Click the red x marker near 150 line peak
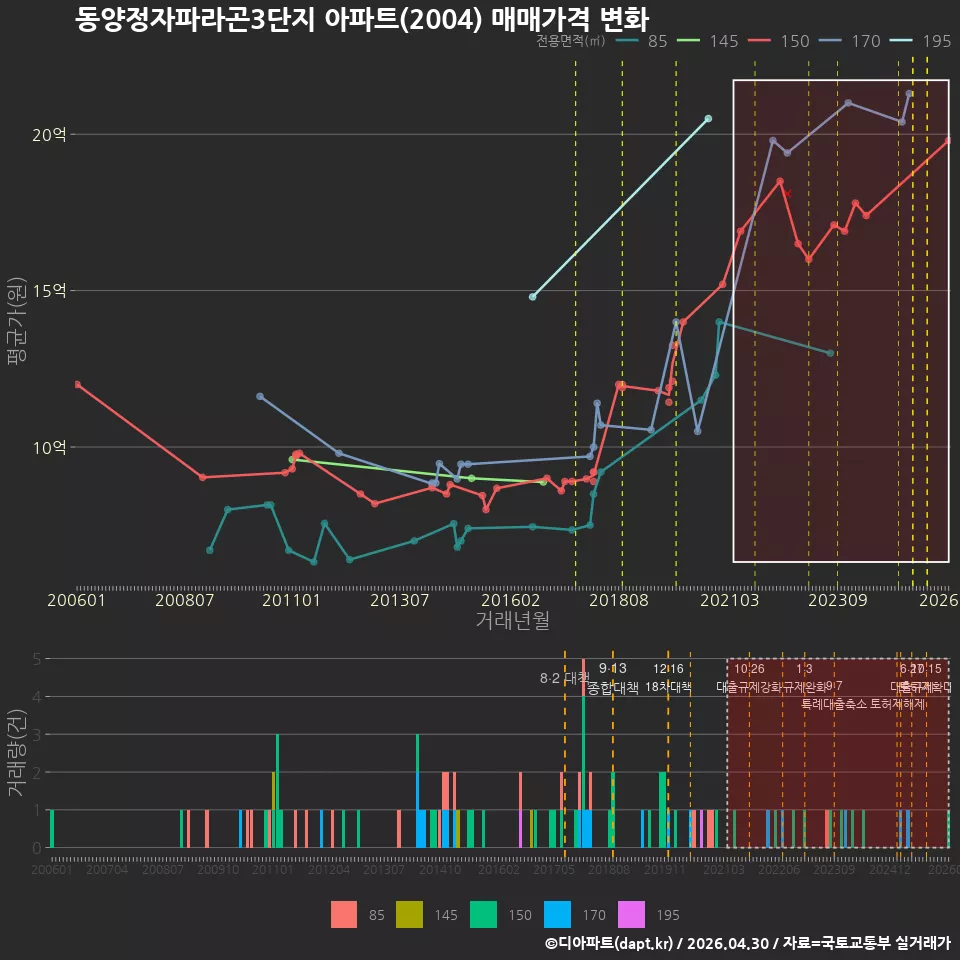The height and width of the screenshot is (960, 960). click(788, 194)
